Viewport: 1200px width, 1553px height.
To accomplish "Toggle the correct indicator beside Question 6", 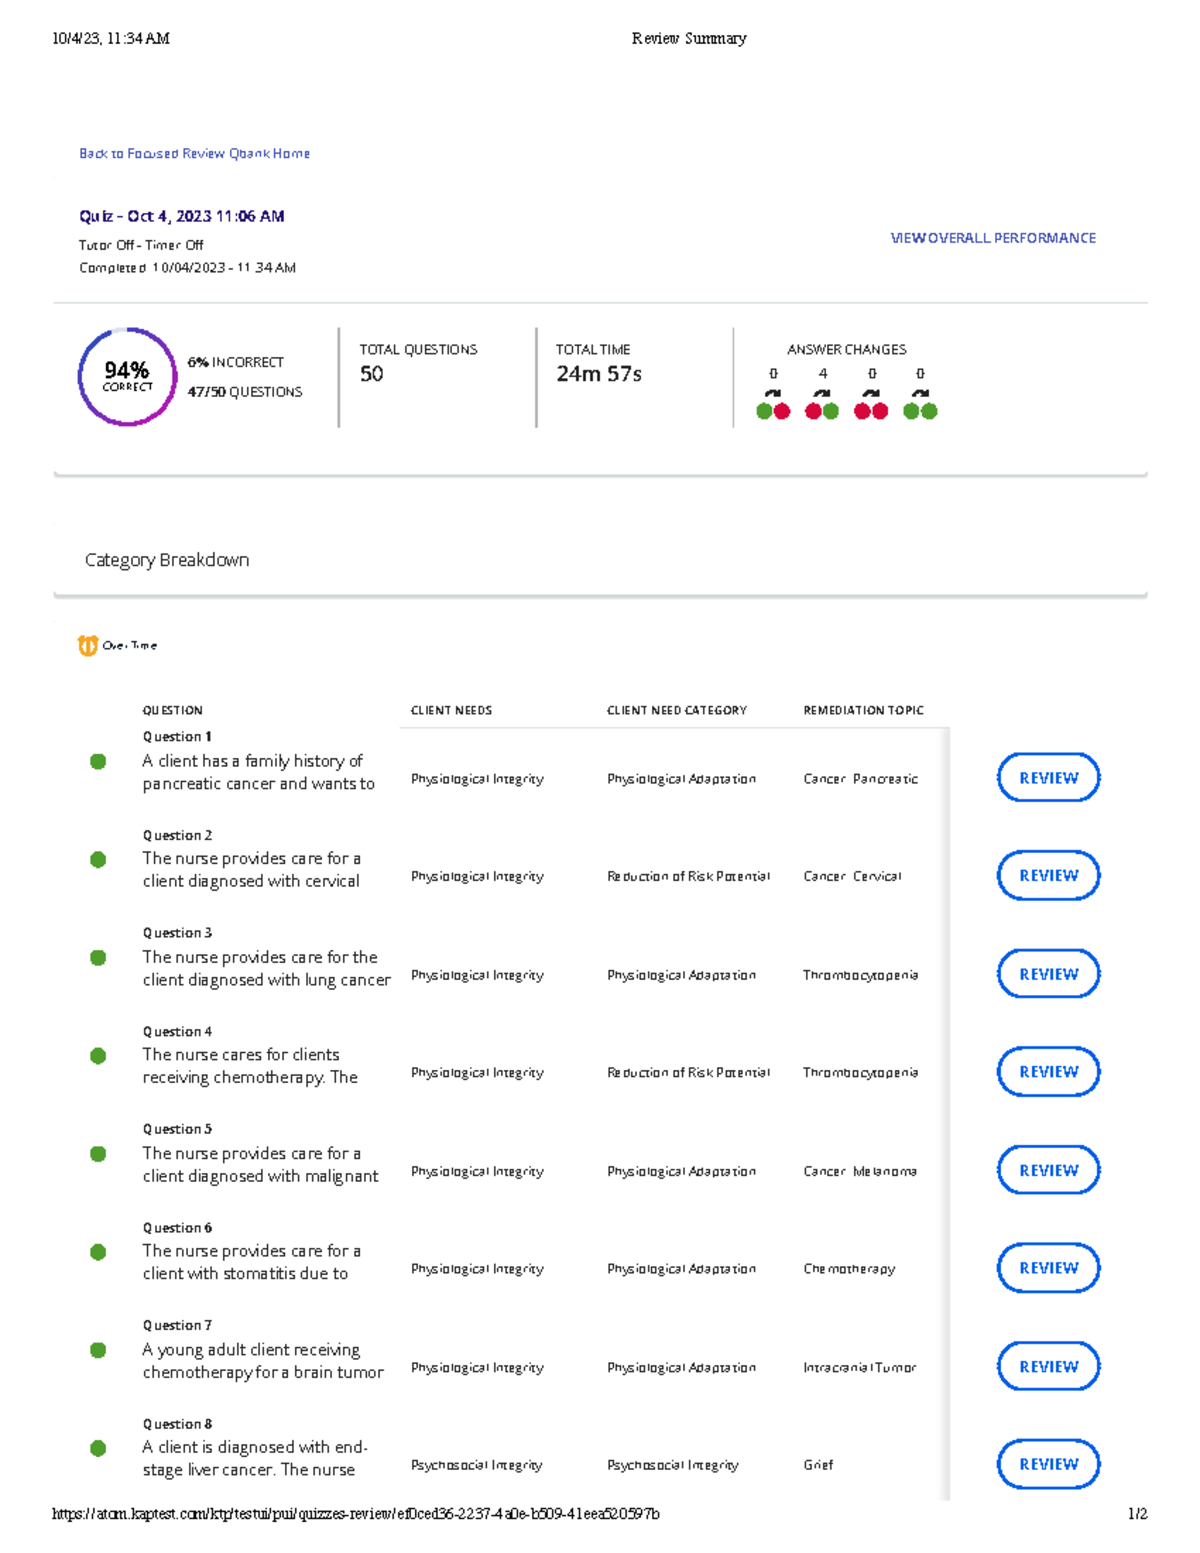I will pos(97,1250).
